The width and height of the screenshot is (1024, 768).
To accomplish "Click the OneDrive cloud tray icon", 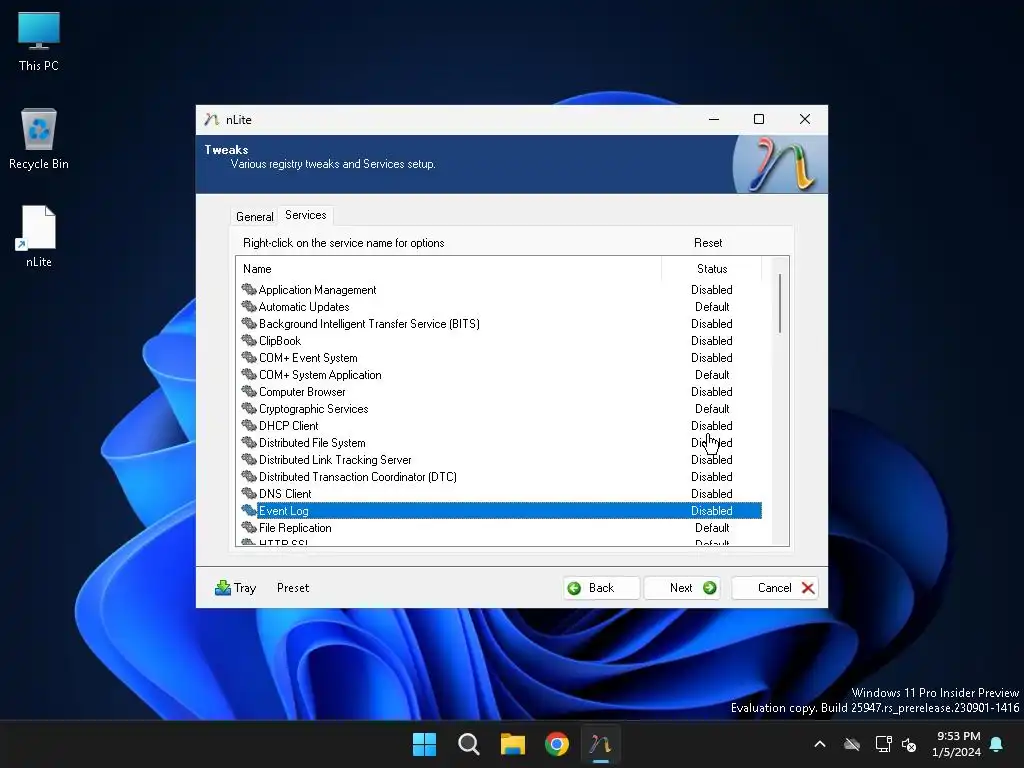I will 852,744.
